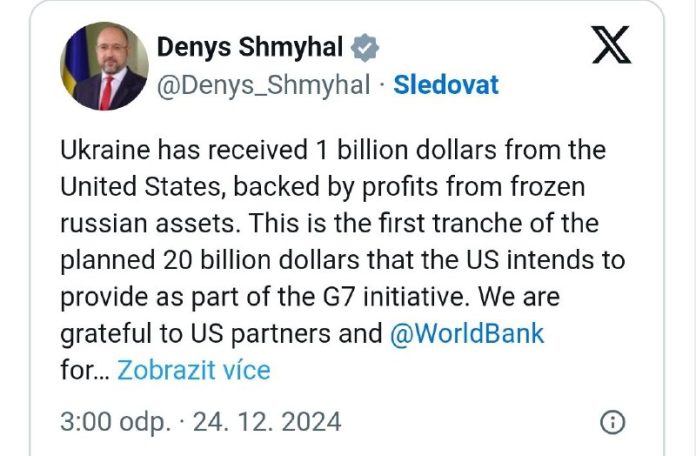The width and height of the screenshot is (696, 456).
Task: Click the blue verified badge
Action: (x=367, y=48)
